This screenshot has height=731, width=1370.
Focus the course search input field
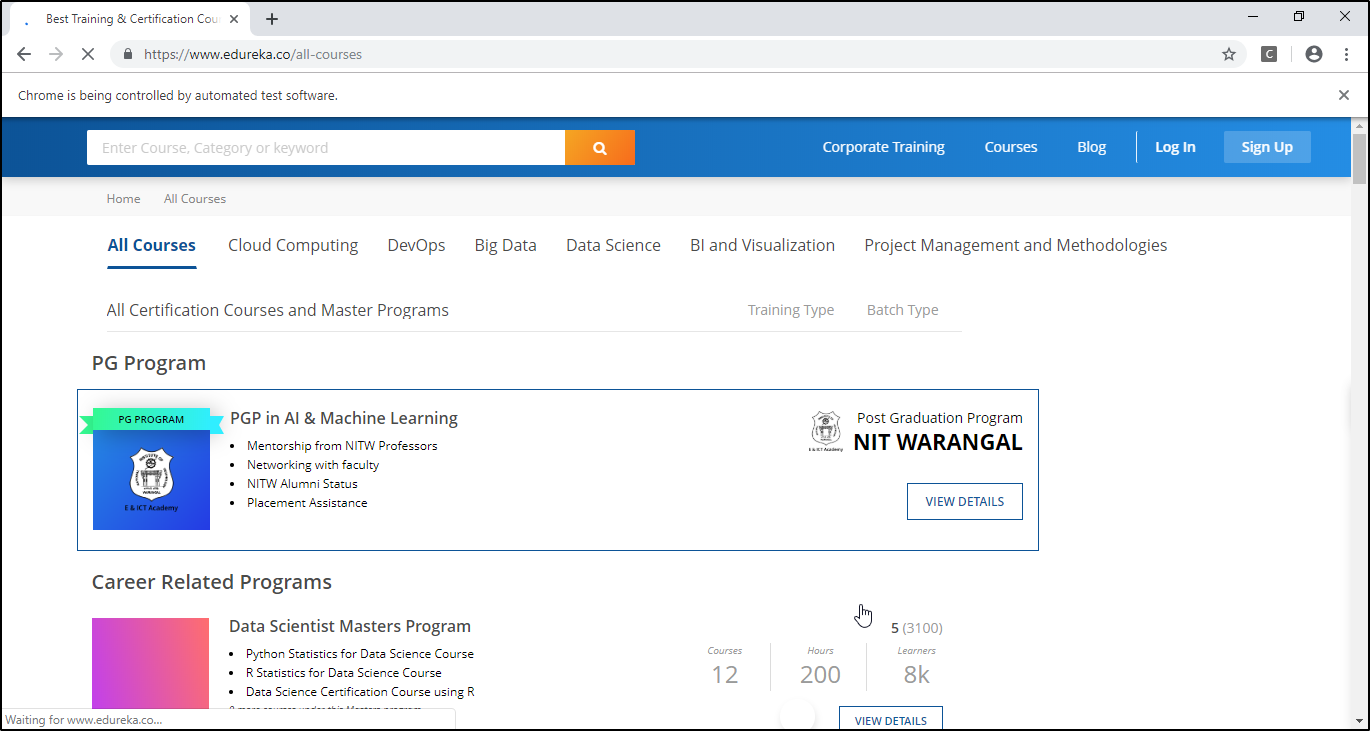[x=326, y=148]
